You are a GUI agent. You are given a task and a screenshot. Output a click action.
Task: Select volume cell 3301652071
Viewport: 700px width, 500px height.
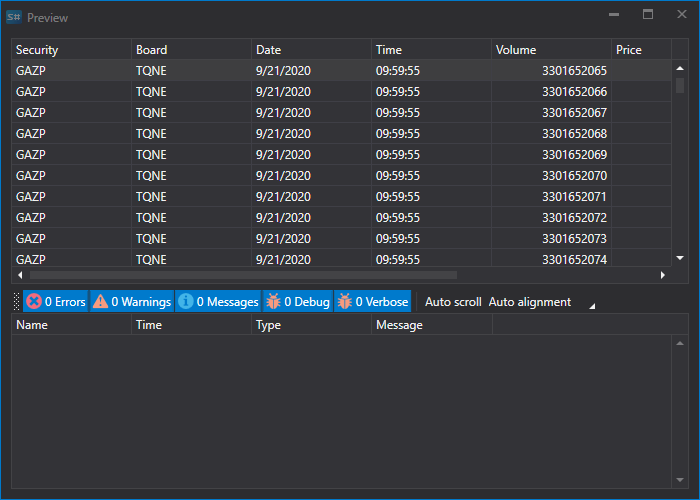tap(552, 196)
